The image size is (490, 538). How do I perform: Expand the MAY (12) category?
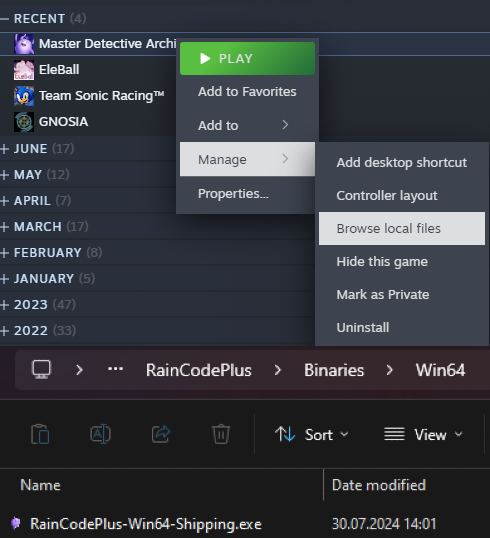point(4,175)
